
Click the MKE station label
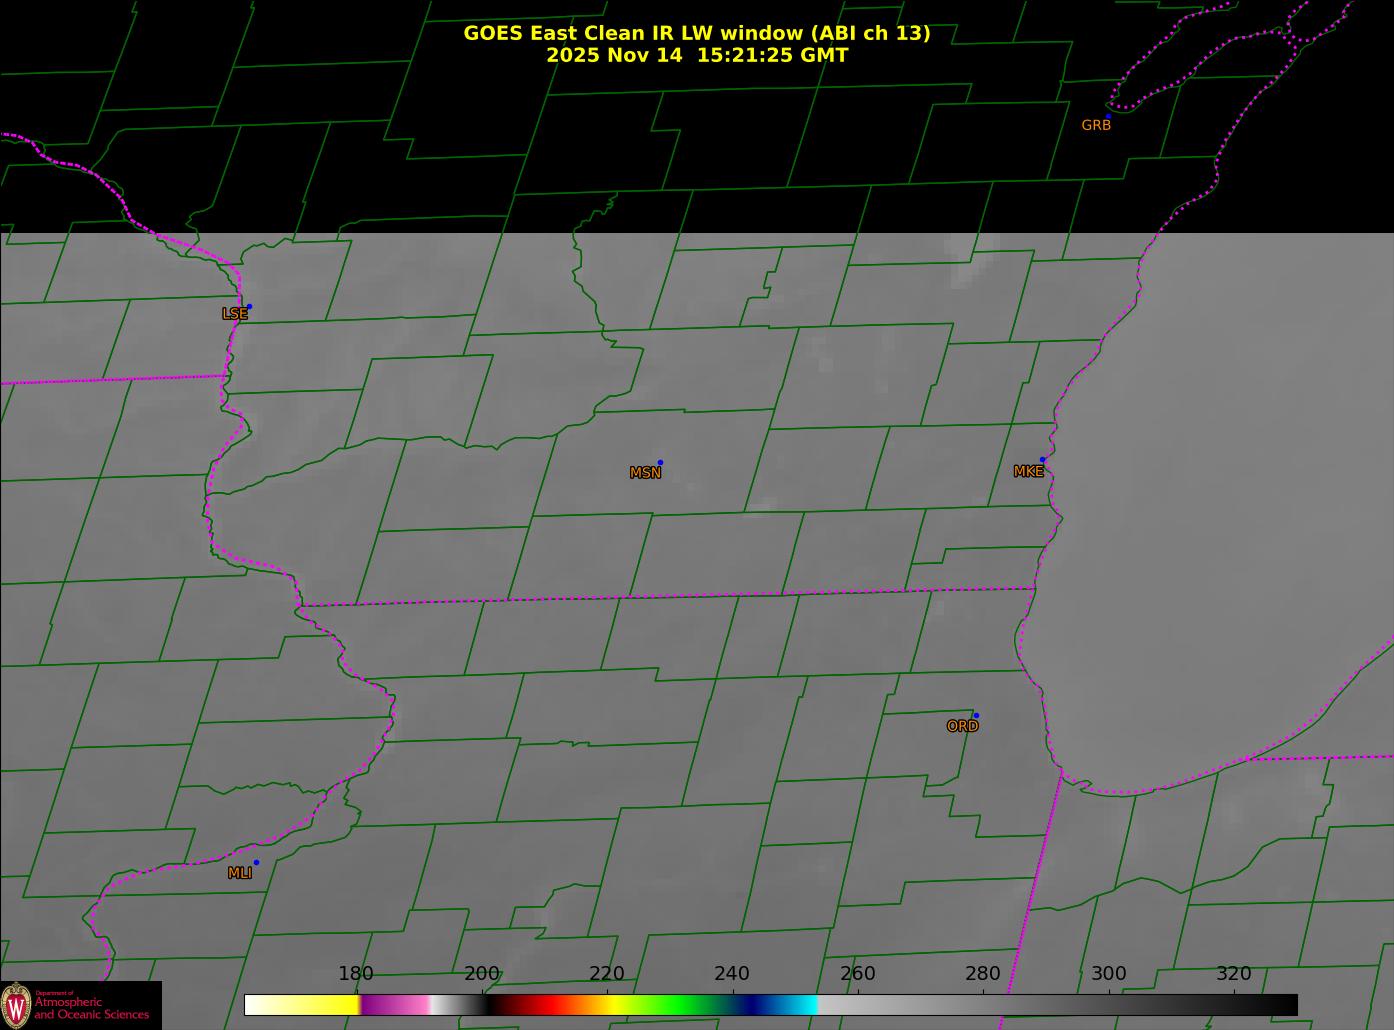tap(1028, 472)
